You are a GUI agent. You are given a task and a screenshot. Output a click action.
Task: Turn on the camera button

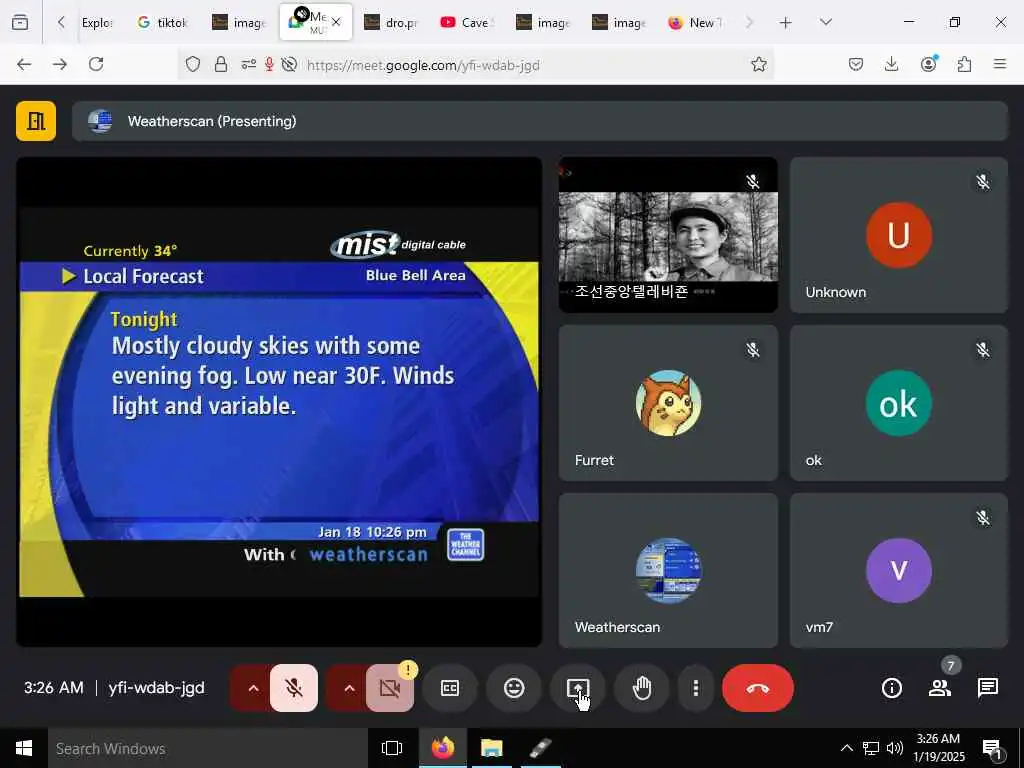point(390,688)
